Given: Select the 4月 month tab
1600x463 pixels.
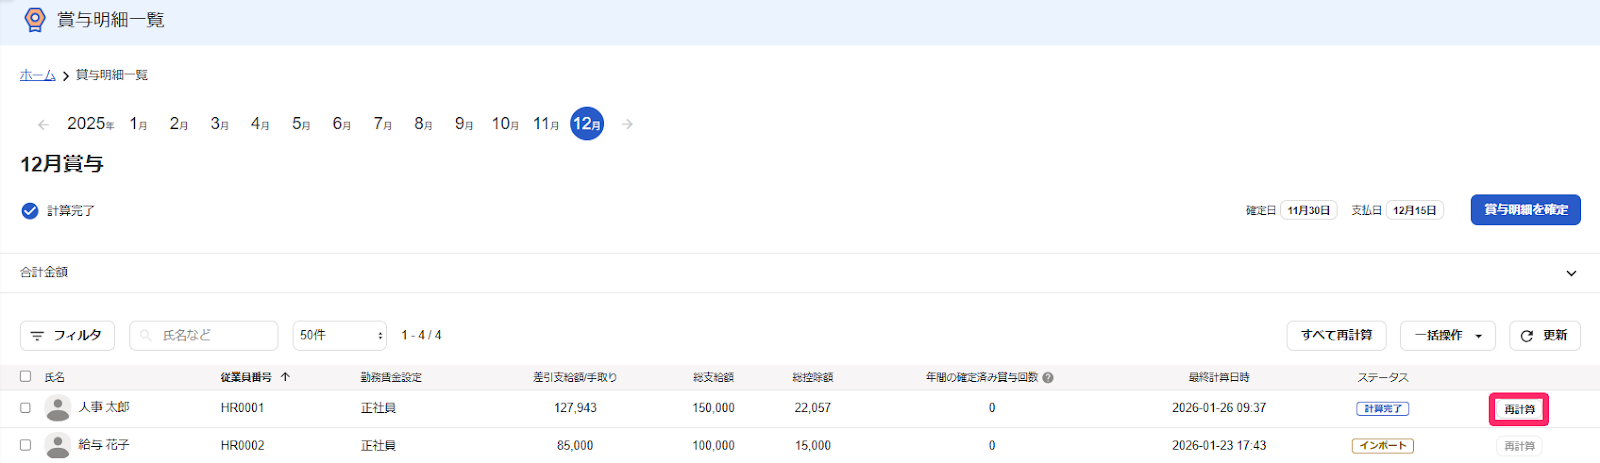Looking at the screenshot, I should pyautogui.click(x=260, y=124).
